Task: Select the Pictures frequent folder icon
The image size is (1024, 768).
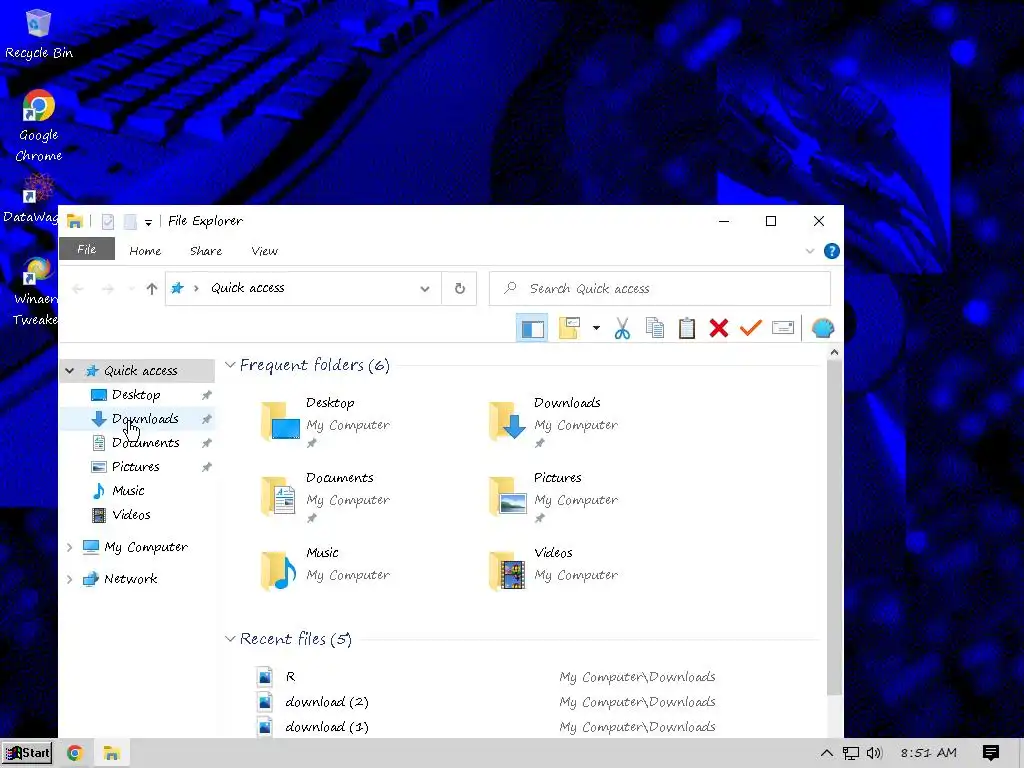Action: (x=508, y=497)
